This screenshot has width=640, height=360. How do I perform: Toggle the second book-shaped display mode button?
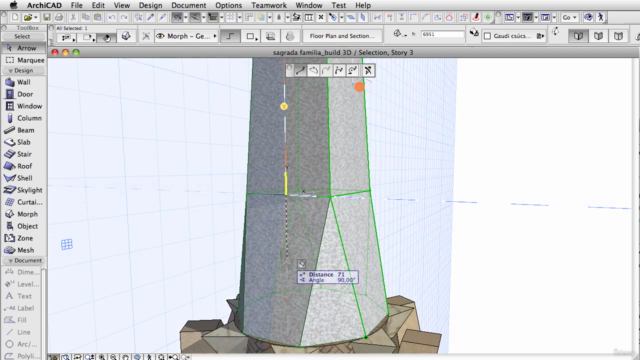point(598,36)
